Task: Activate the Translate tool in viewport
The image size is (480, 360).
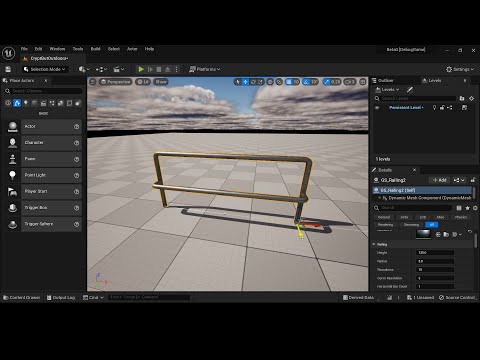Action: click(x=245, y=82)
